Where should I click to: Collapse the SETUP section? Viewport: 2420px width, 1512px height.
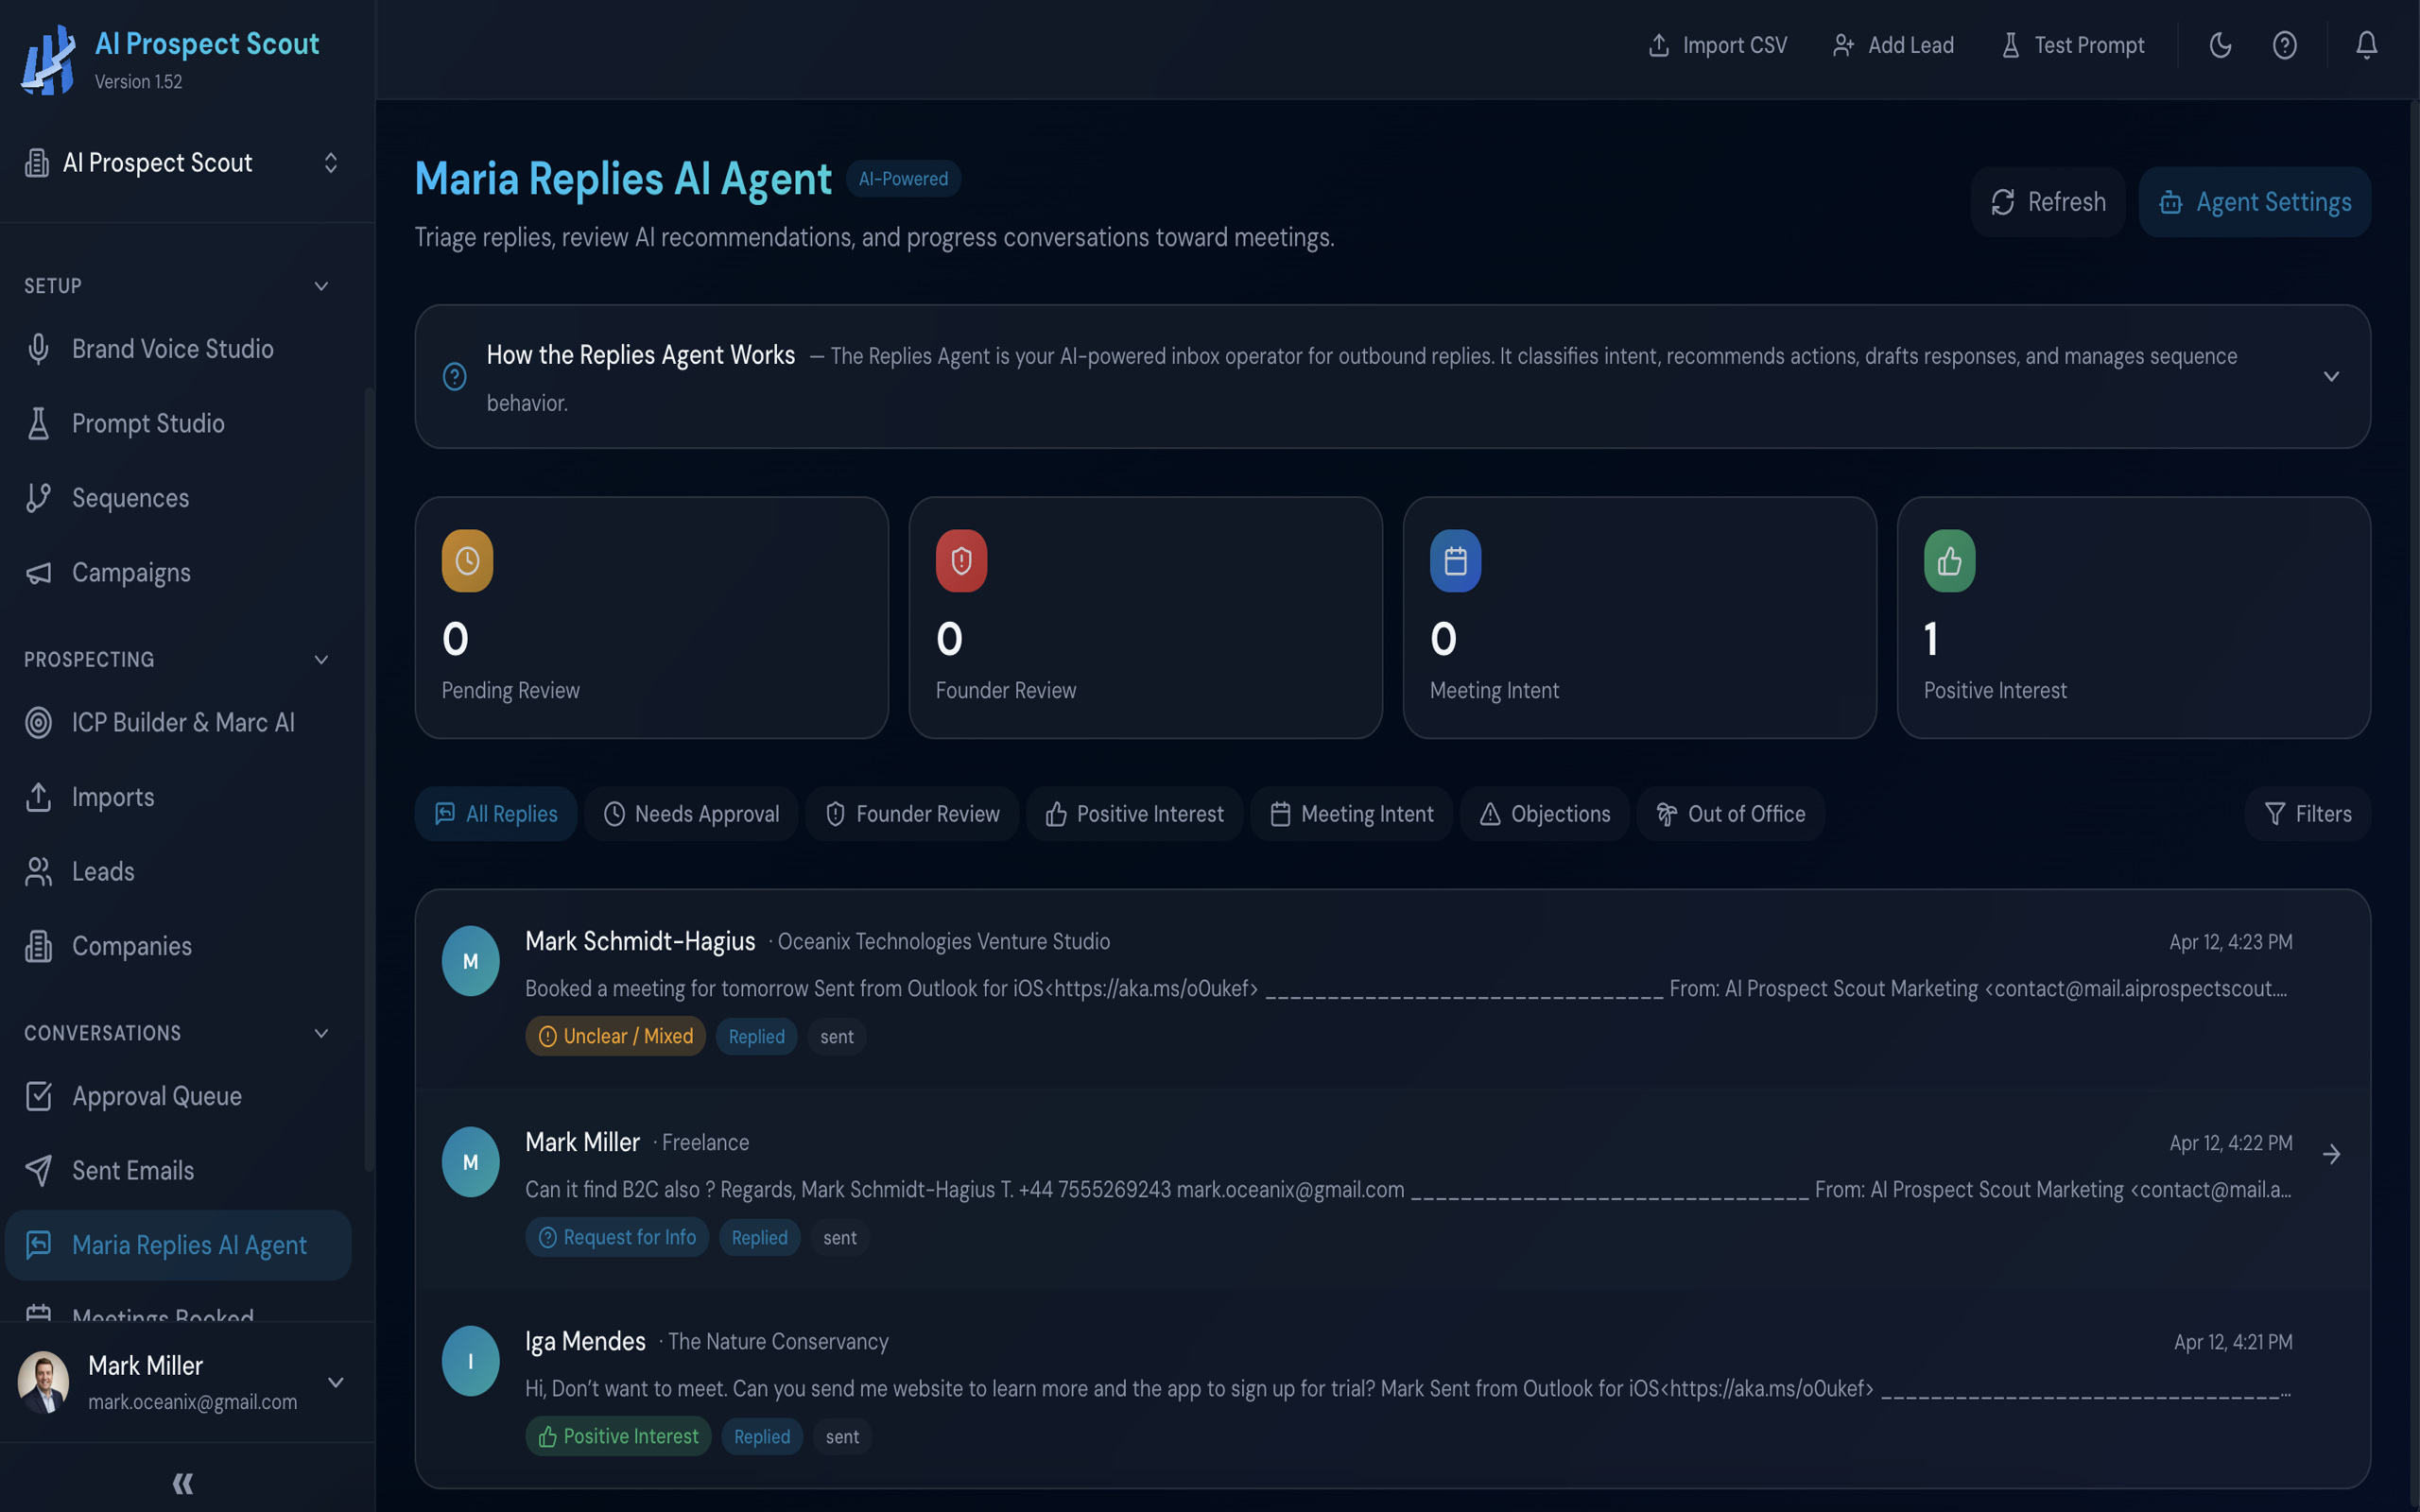[x=320, y=286]
